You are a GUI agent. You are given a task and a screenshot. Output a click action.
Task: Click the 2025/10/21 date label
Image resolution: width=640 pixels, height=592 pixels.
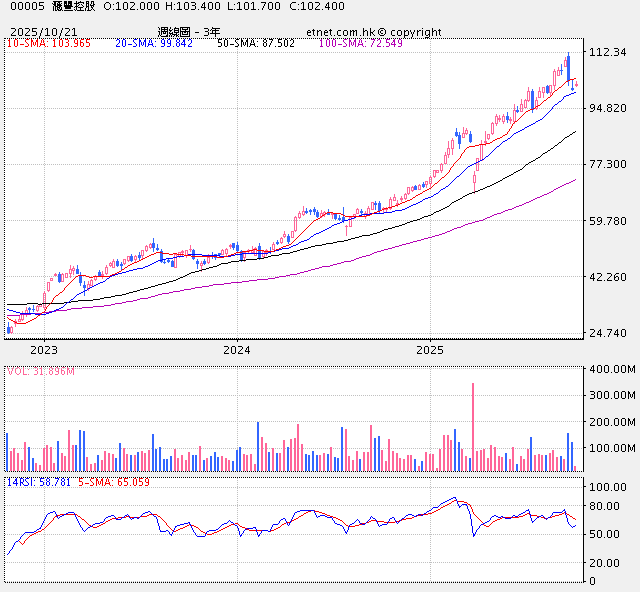click(x=43, y=32)
